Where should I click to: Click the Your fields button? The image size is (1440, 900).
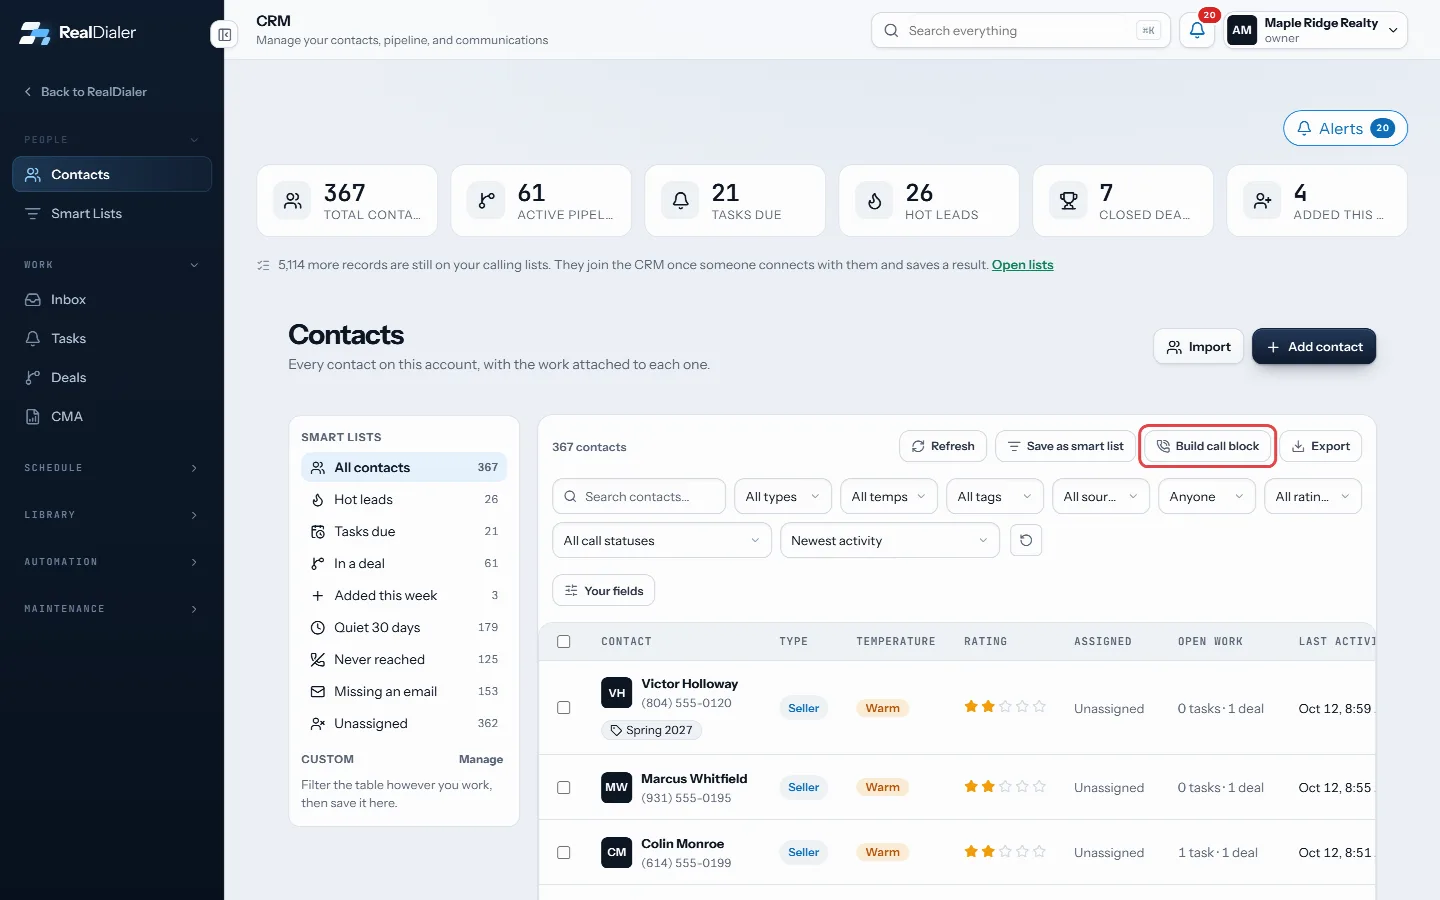coord(604,590)
